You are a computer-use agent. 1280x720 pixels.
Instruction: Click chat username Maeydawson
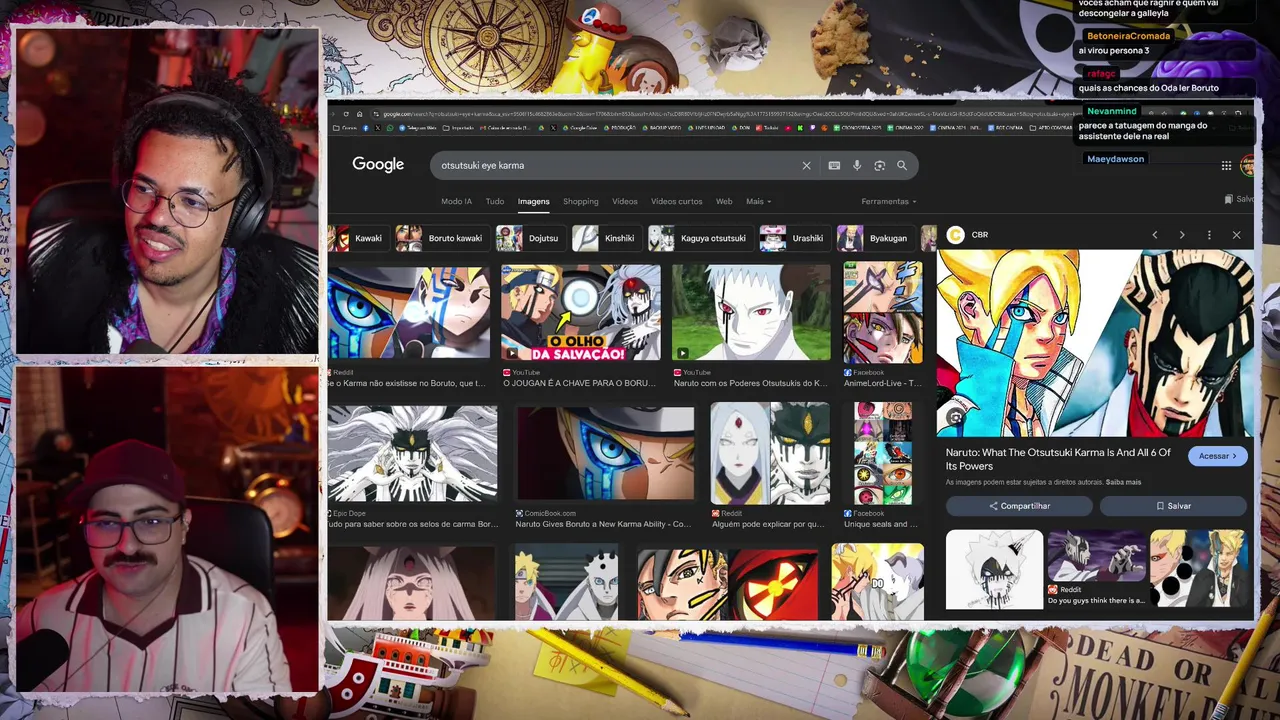(x=1115, y=159)
